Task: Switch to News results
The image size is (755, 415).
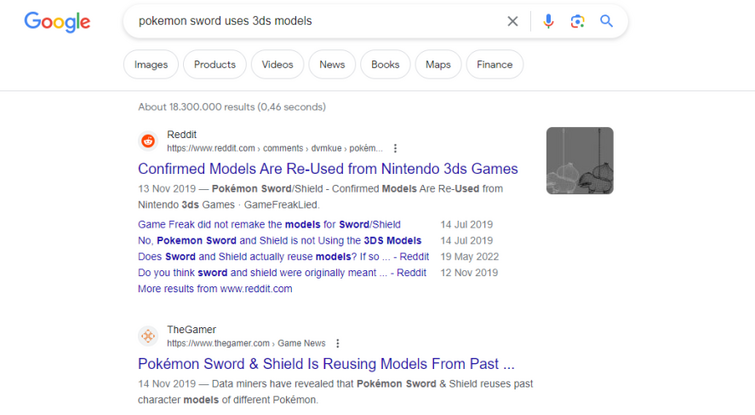Action: [x=332, y=65]
